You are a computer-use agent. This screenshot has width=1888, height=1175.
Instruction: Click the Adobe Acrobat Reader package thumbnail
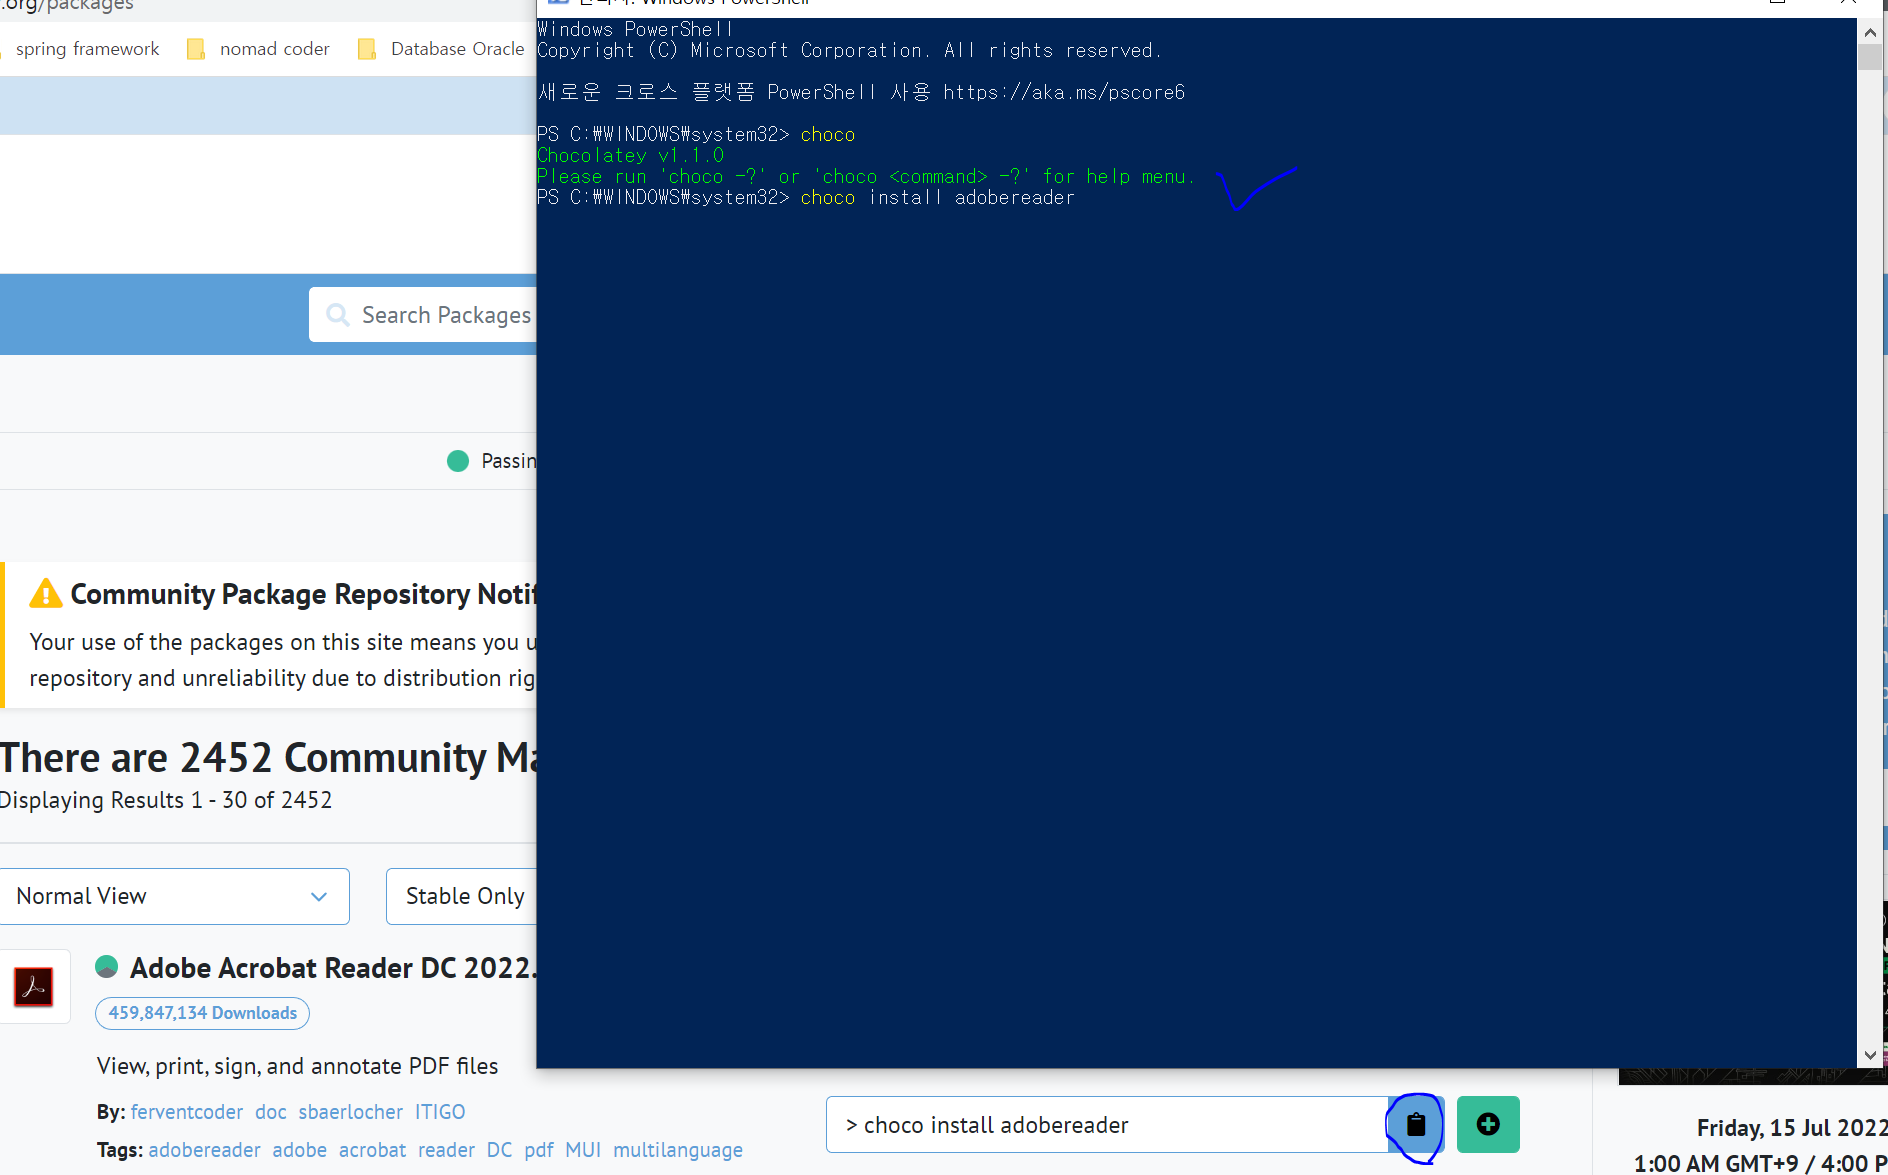pos(33,987)
